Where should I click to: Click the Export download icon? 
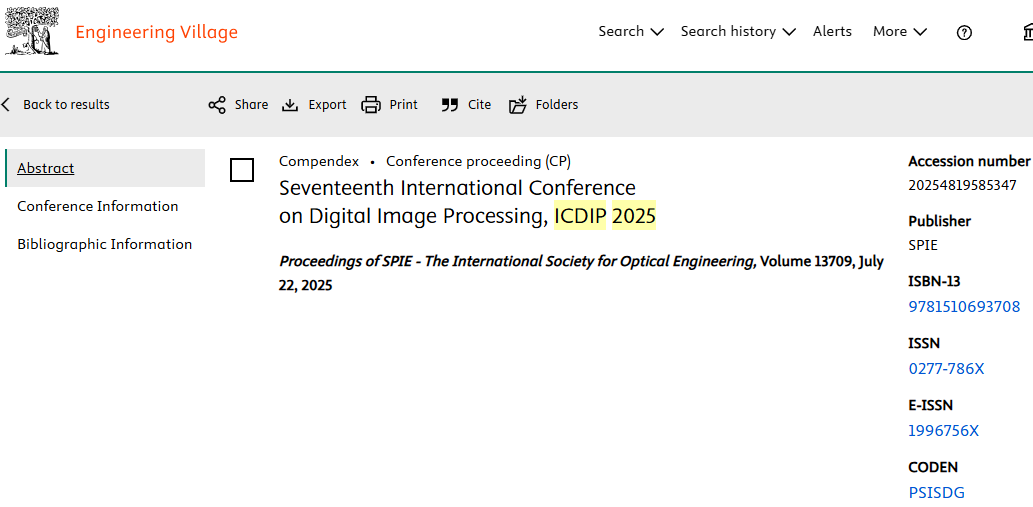pos(290,105)
